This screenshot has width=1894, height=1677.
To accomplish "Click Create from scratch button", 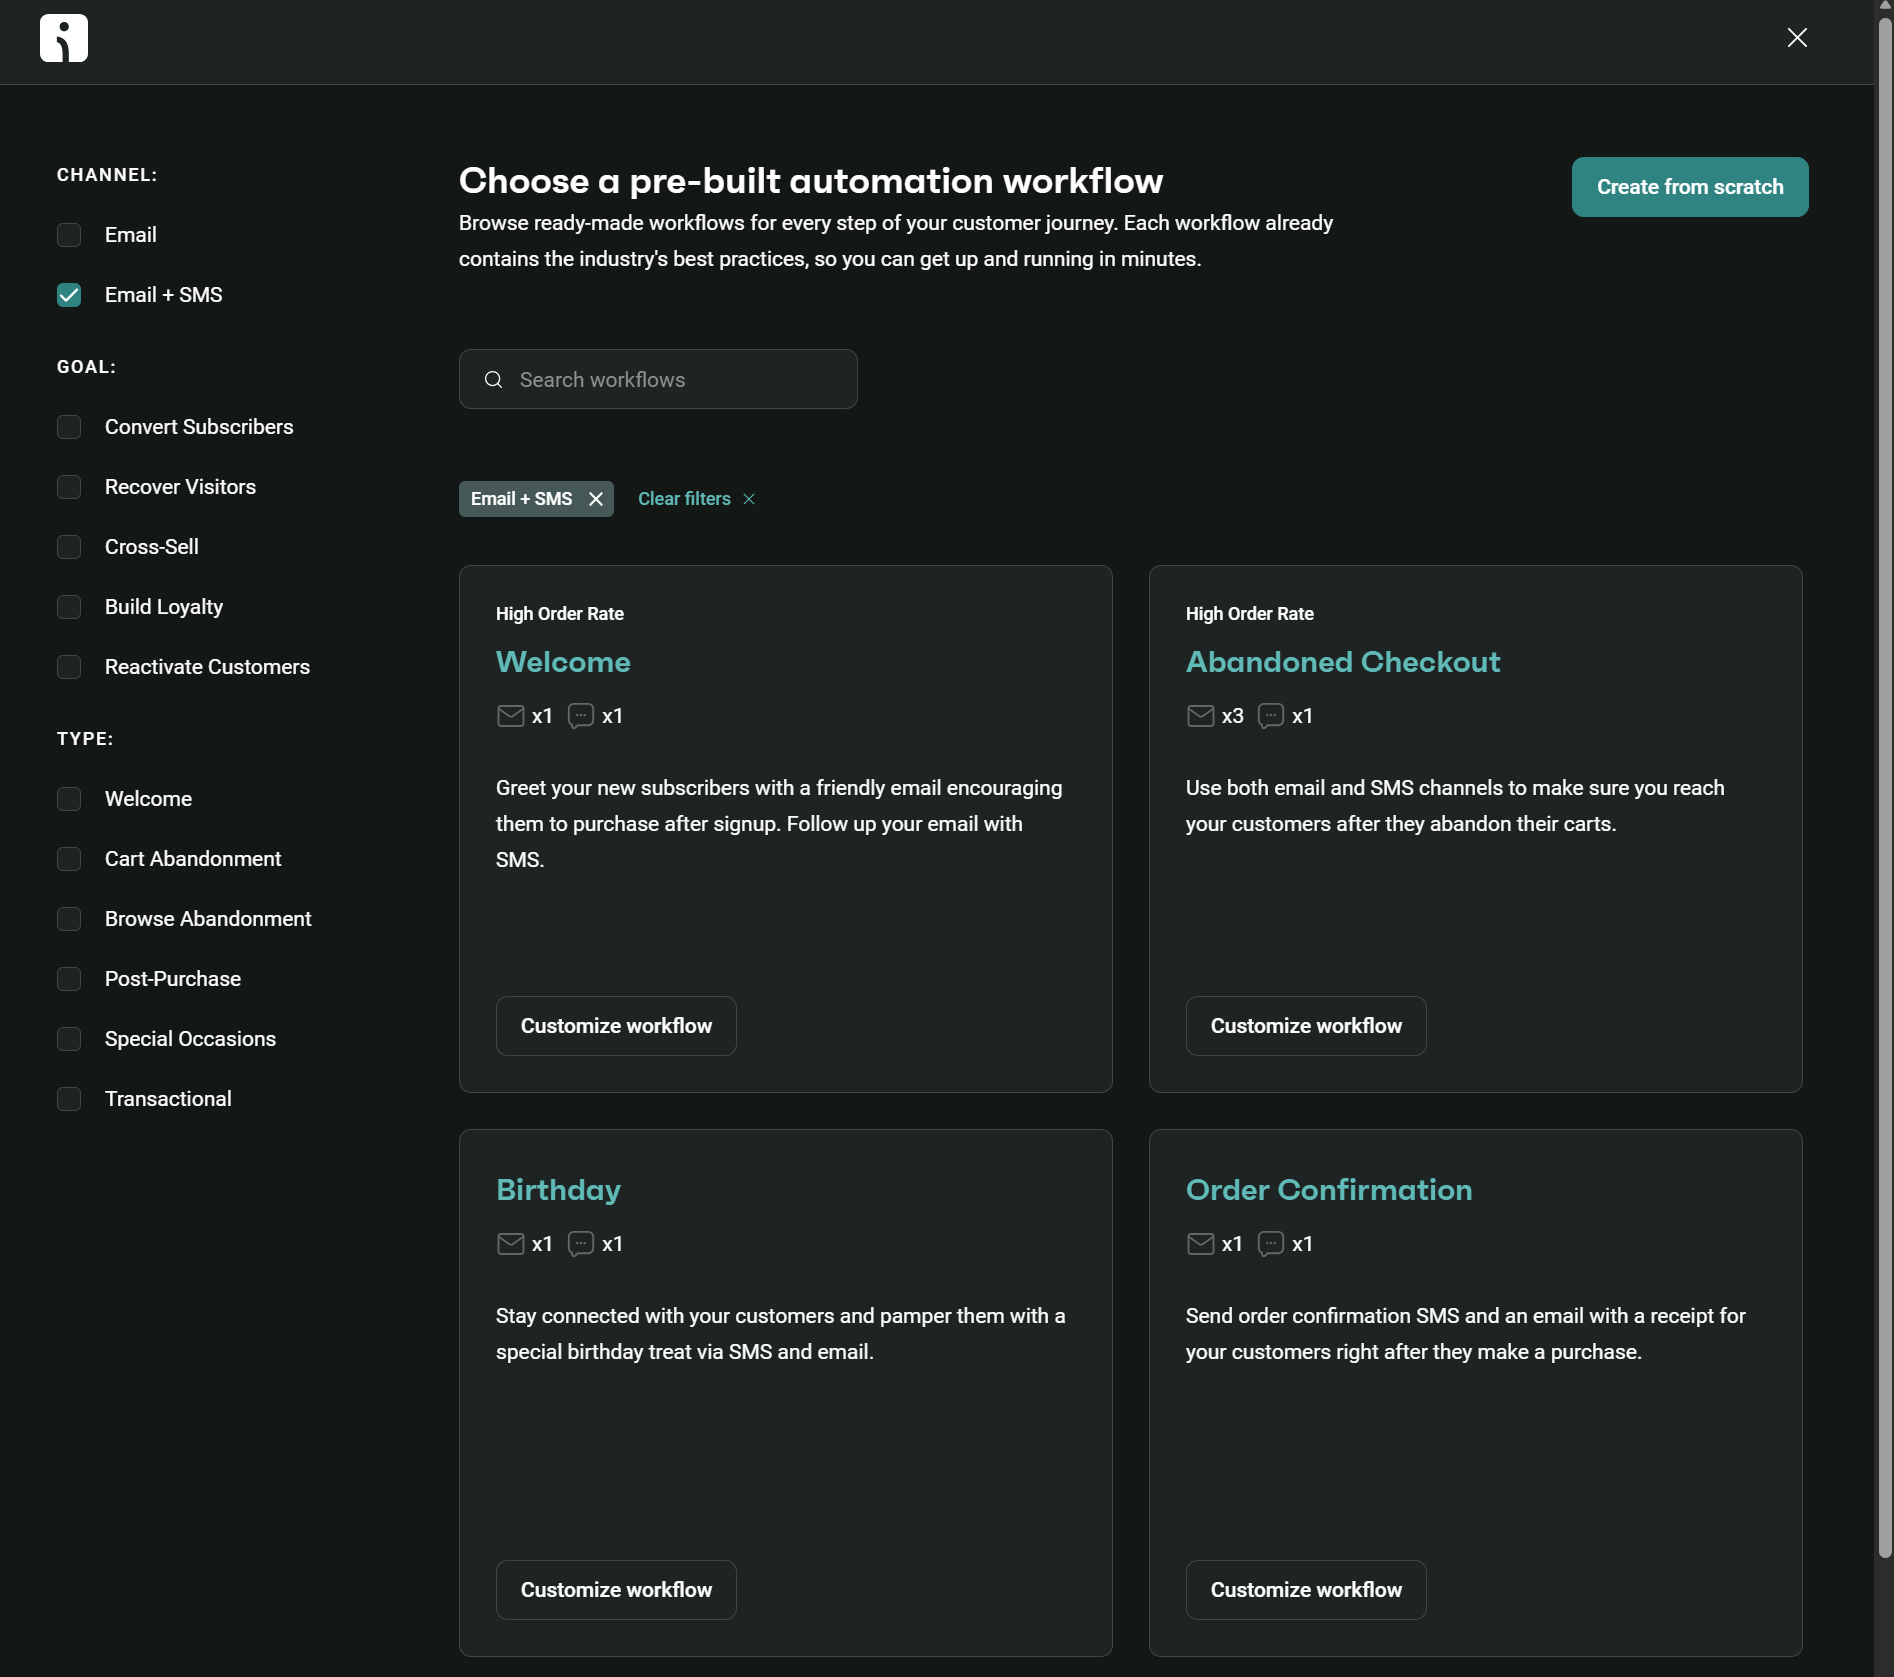I will (1690, 187).
